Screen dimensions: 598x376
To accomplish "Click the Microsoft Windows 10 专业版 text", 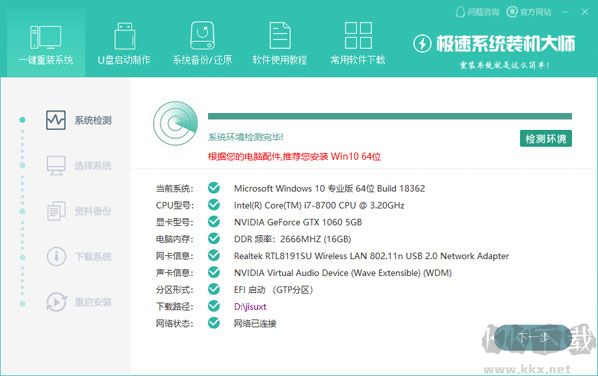I will click(x=329, y=188).
